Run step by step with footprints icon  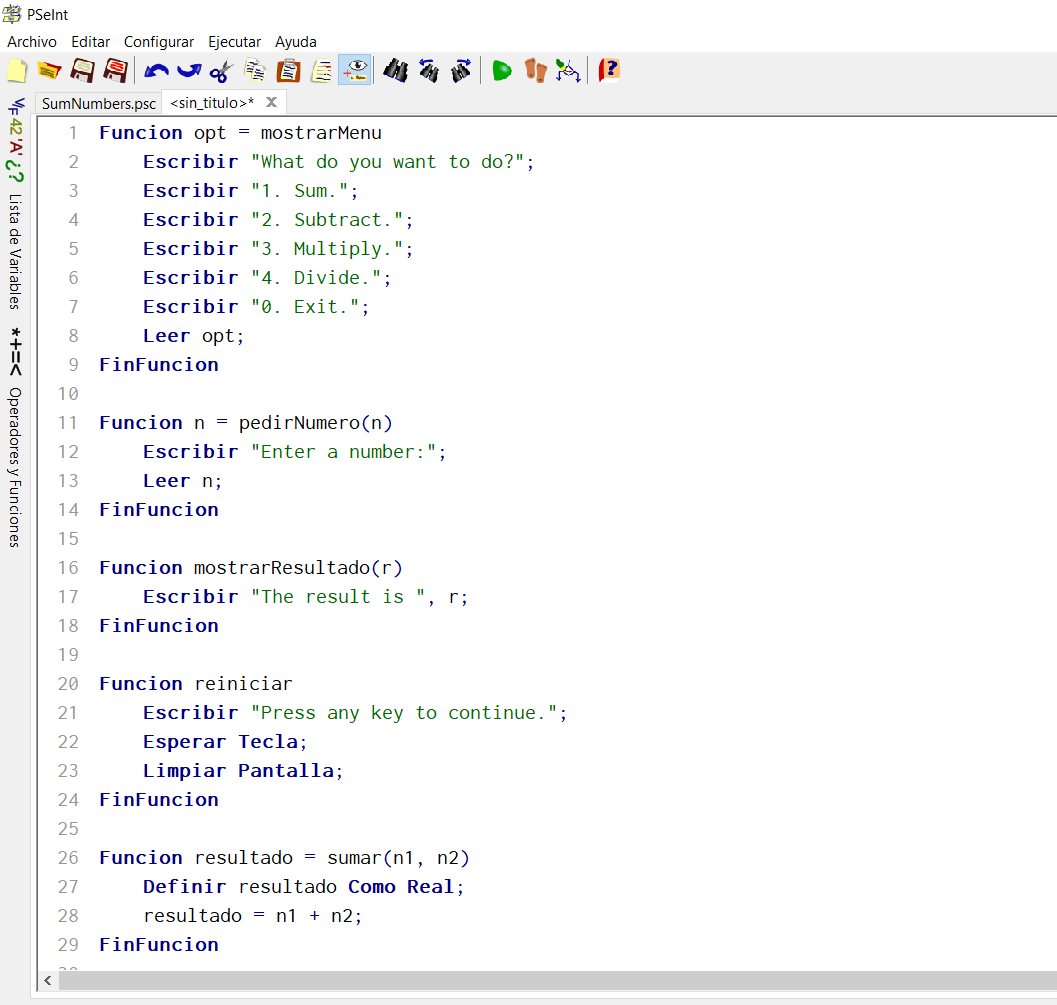pyautogui.click(x=535, y=70)
